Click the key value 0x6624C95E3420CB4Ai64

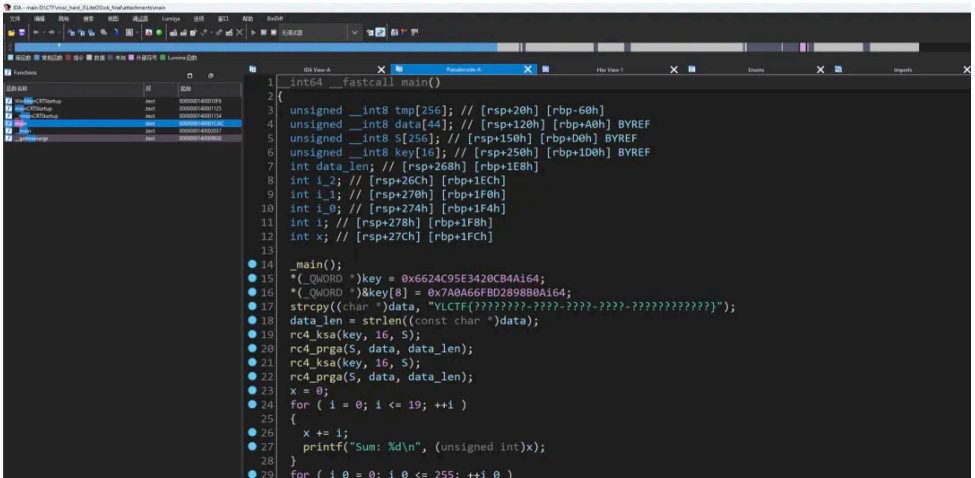[x=474, y=278]
